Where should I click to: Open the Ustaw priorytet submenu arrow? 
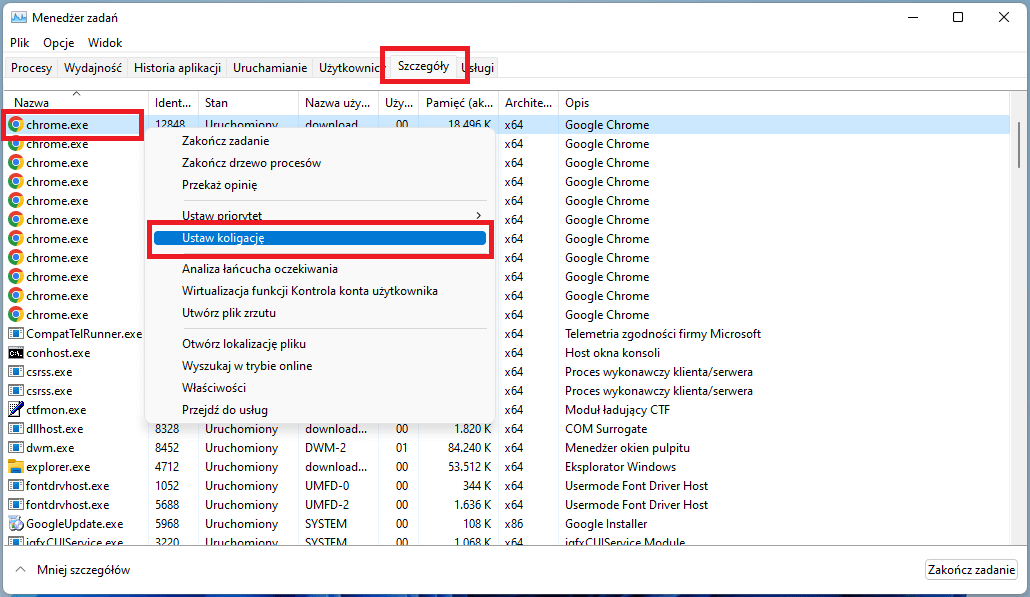tap(478, 215)
